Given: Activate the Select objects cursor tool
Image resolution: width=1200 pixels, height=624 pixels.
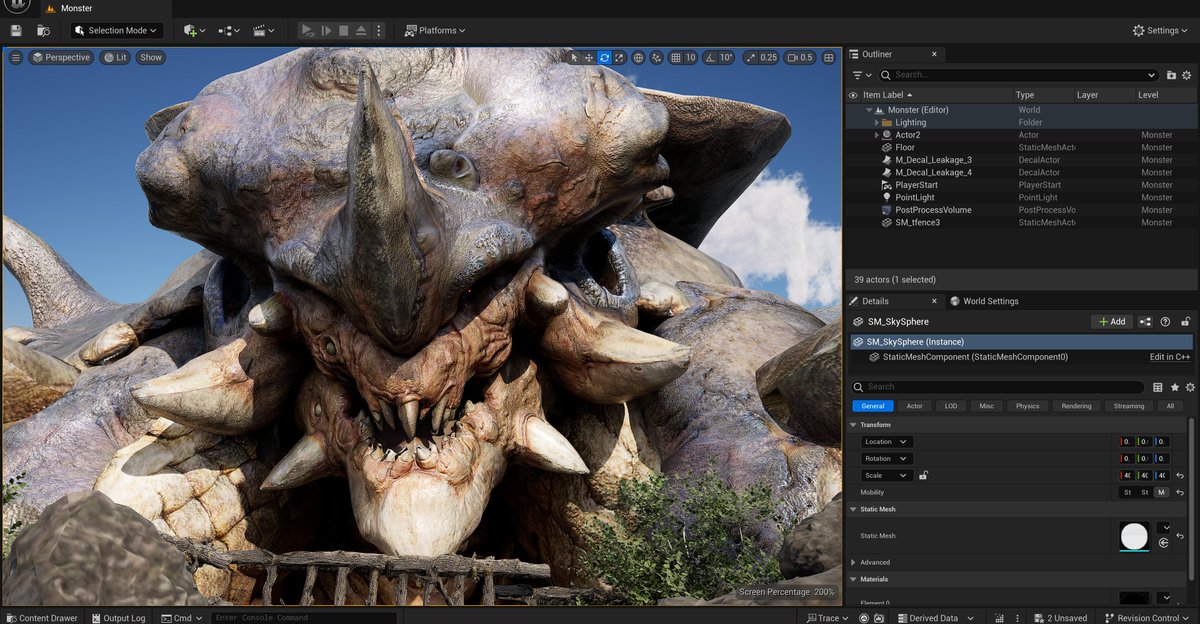Looking at the screenshot, I should pyautogui.click(x=574, y=58).
